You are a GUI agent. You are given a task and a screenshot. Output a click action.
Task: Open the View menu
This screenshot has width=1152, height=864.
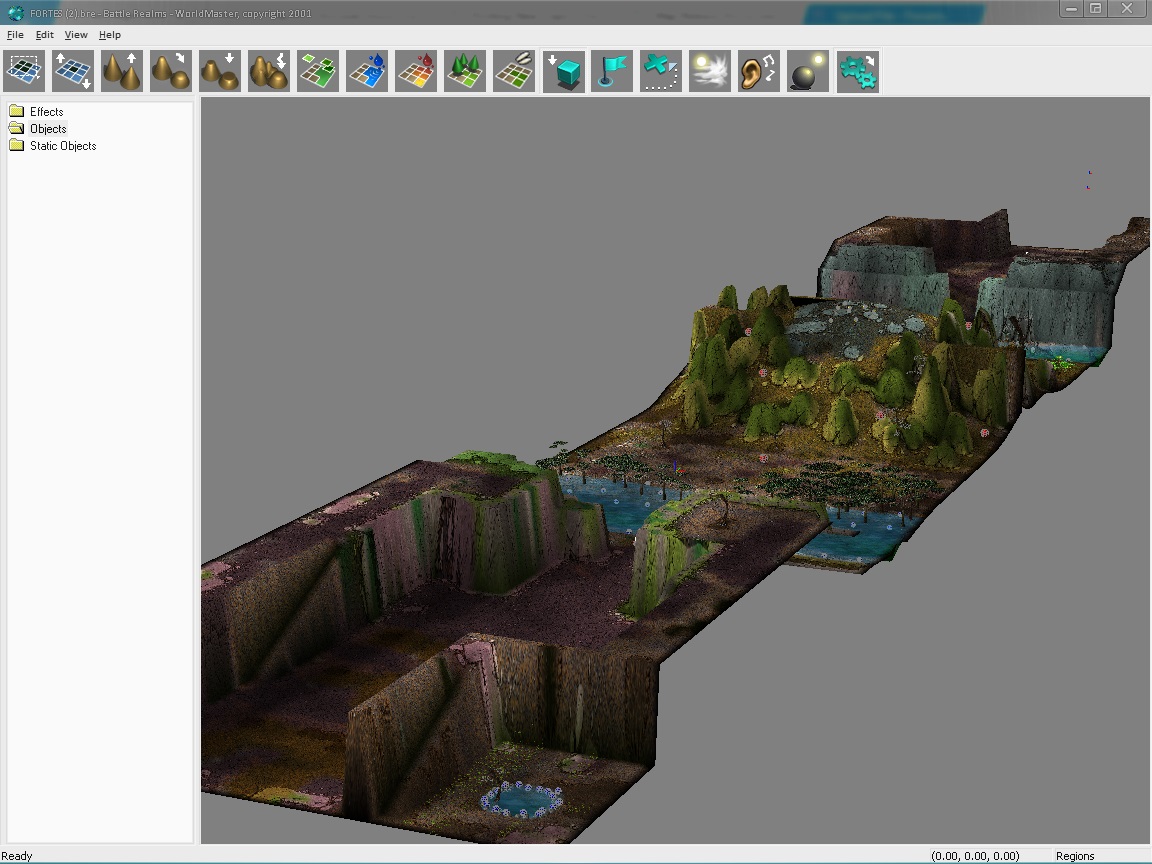[76, 35]
